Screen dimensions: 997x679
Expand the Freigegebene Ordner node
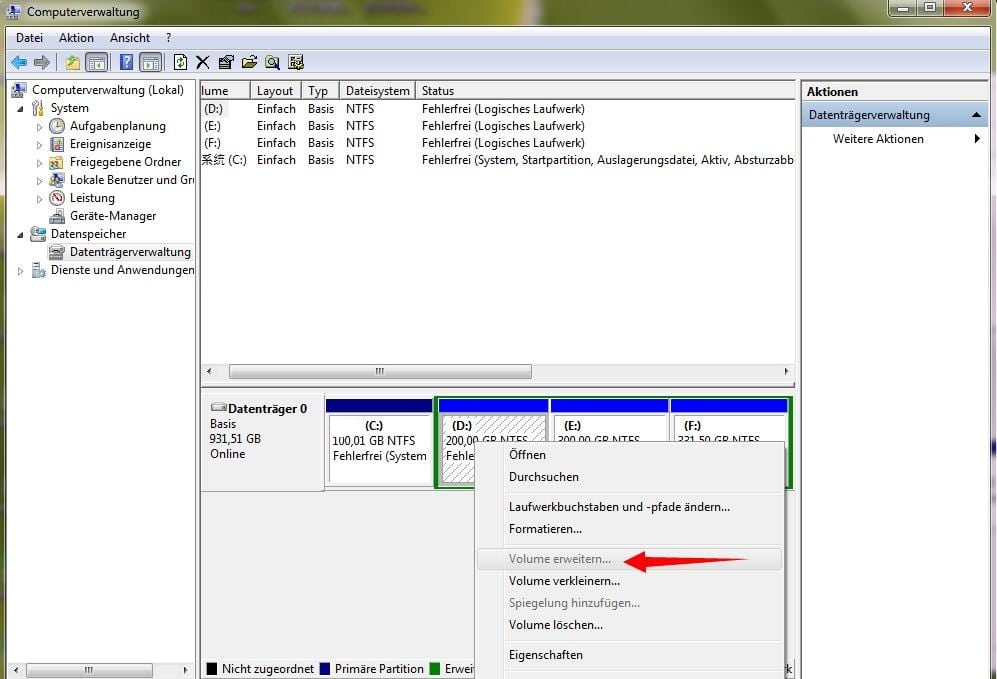coord(39,163)
